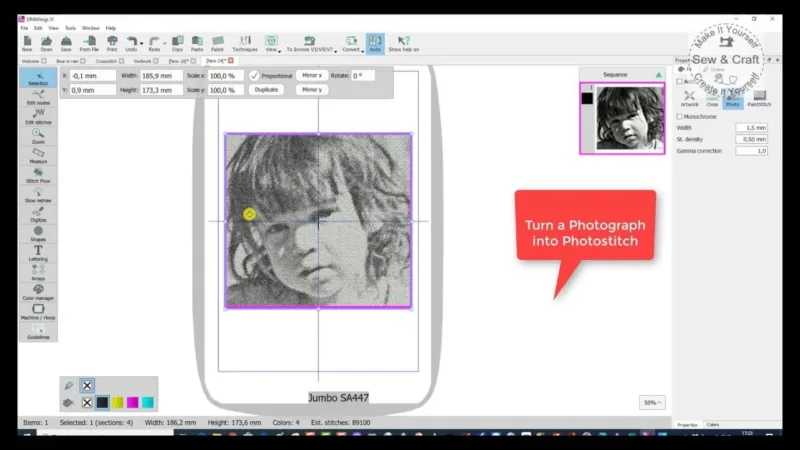The image size is (800, 450).
Task: Pick the yellow color swatch
Action: 118,403
